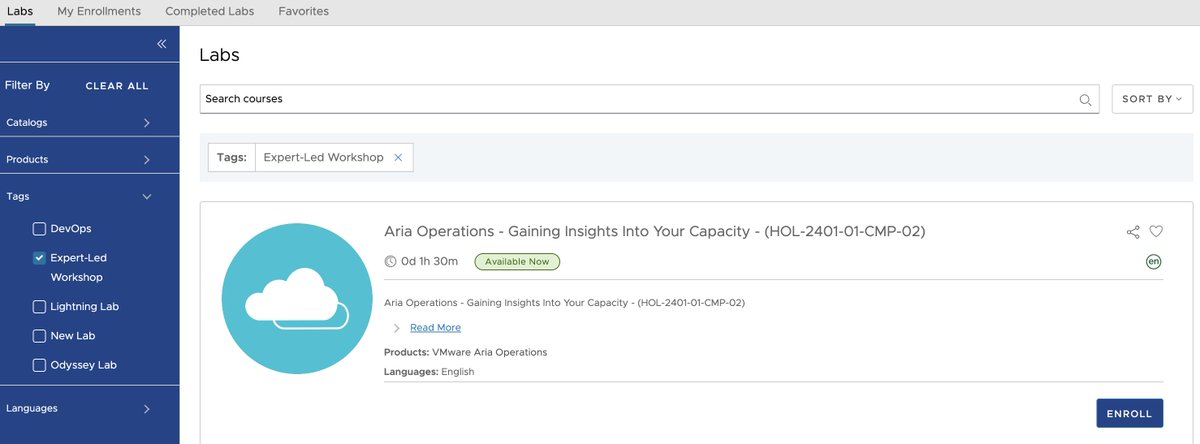Uncheck the Expert-Led Workshop checkbox
This screenshot has width=1200, height=444.
[39, 258]
